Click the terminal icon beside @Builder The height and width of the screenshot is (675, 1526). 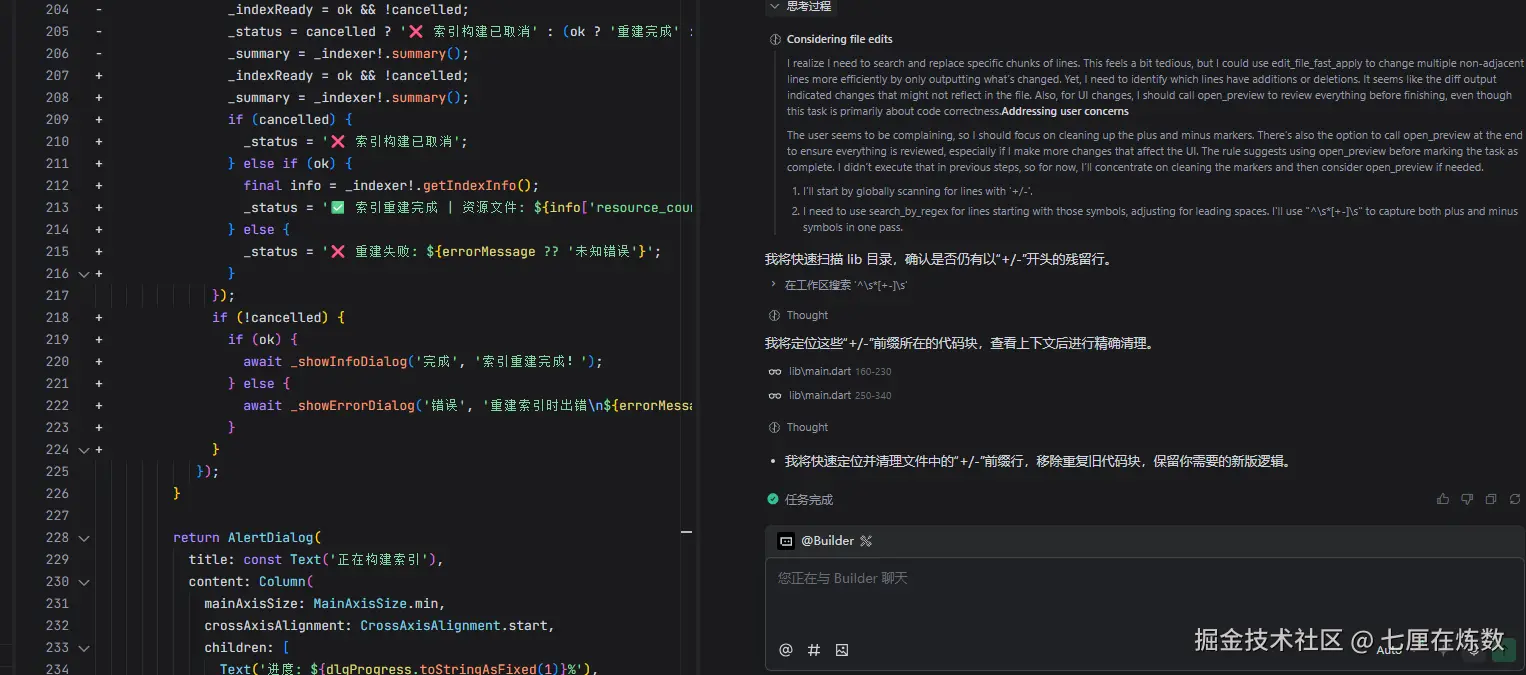tap(786, 540)
